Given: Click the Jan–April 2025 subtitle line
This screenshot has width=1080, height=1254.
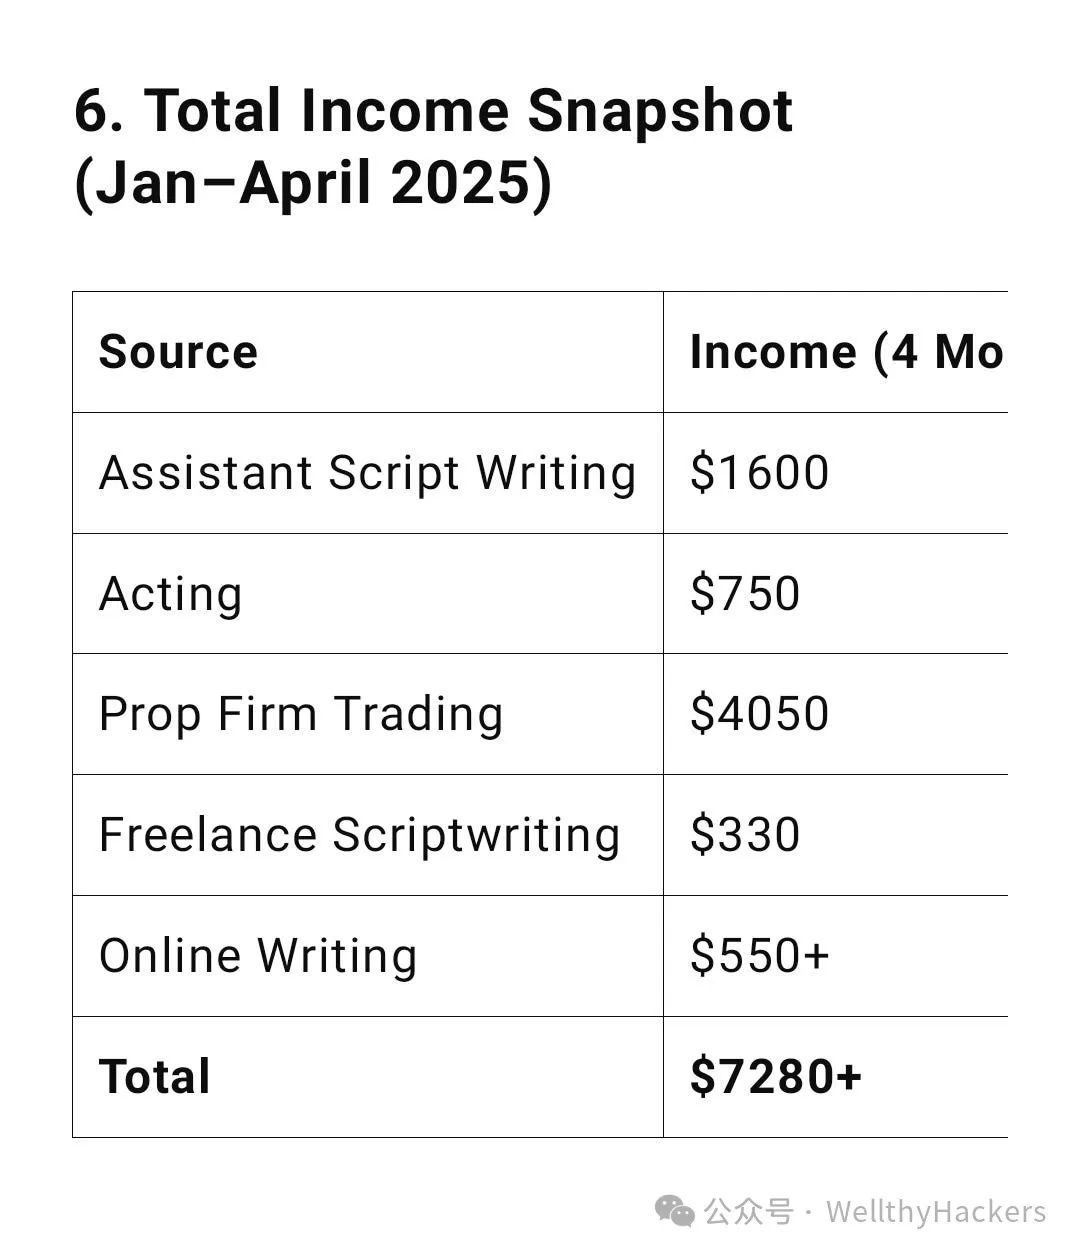Looking at the screenshot, I should click(x=312, y=184).
